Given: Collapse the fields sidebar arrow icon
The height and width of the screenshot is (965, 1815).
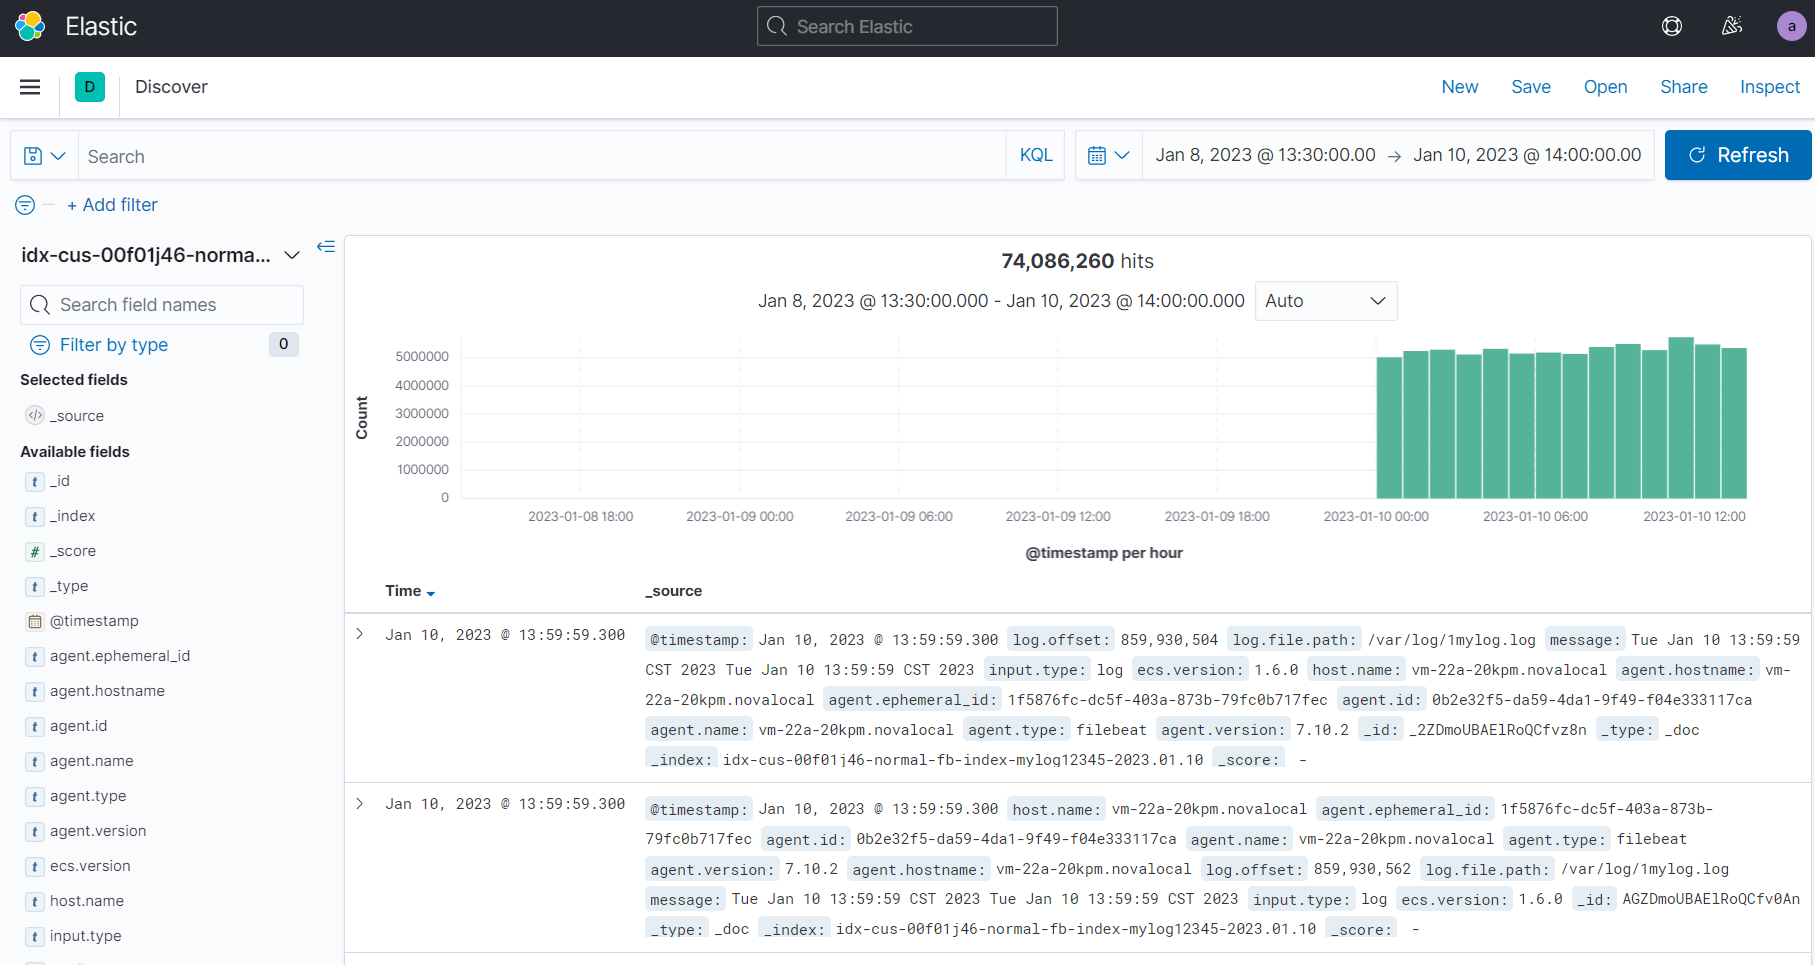Looking at the screenshot, I should 326,246.
